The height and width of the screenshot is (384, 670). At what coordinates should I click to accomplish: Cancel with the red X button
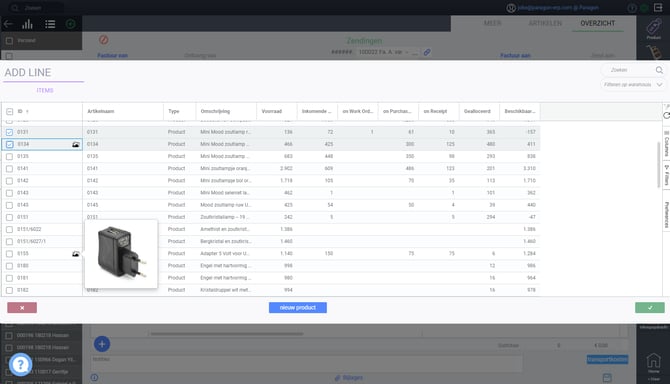(22, 308)
